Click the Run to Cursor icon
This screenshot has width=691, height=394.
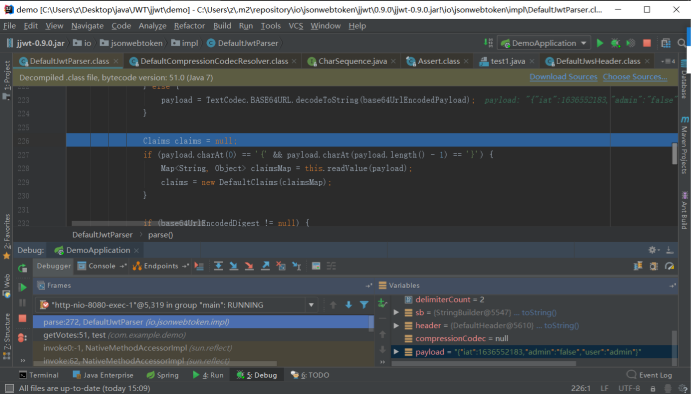point(297,266)
